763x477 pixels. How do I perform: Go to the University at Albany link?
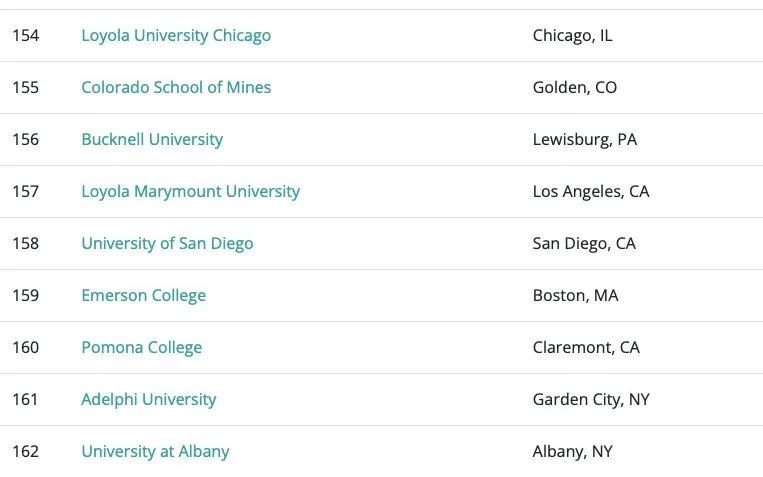coord(155,452)
